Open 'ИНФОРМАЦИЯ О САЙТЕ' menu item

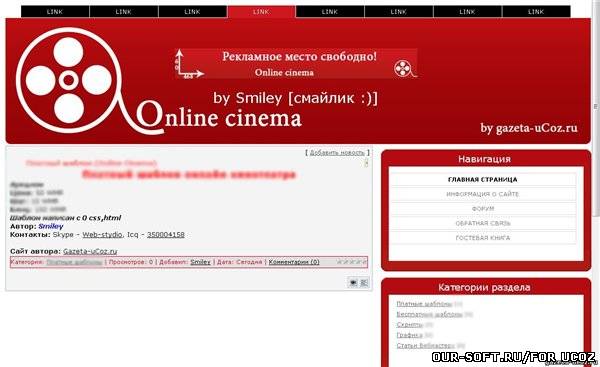(483, 194)
